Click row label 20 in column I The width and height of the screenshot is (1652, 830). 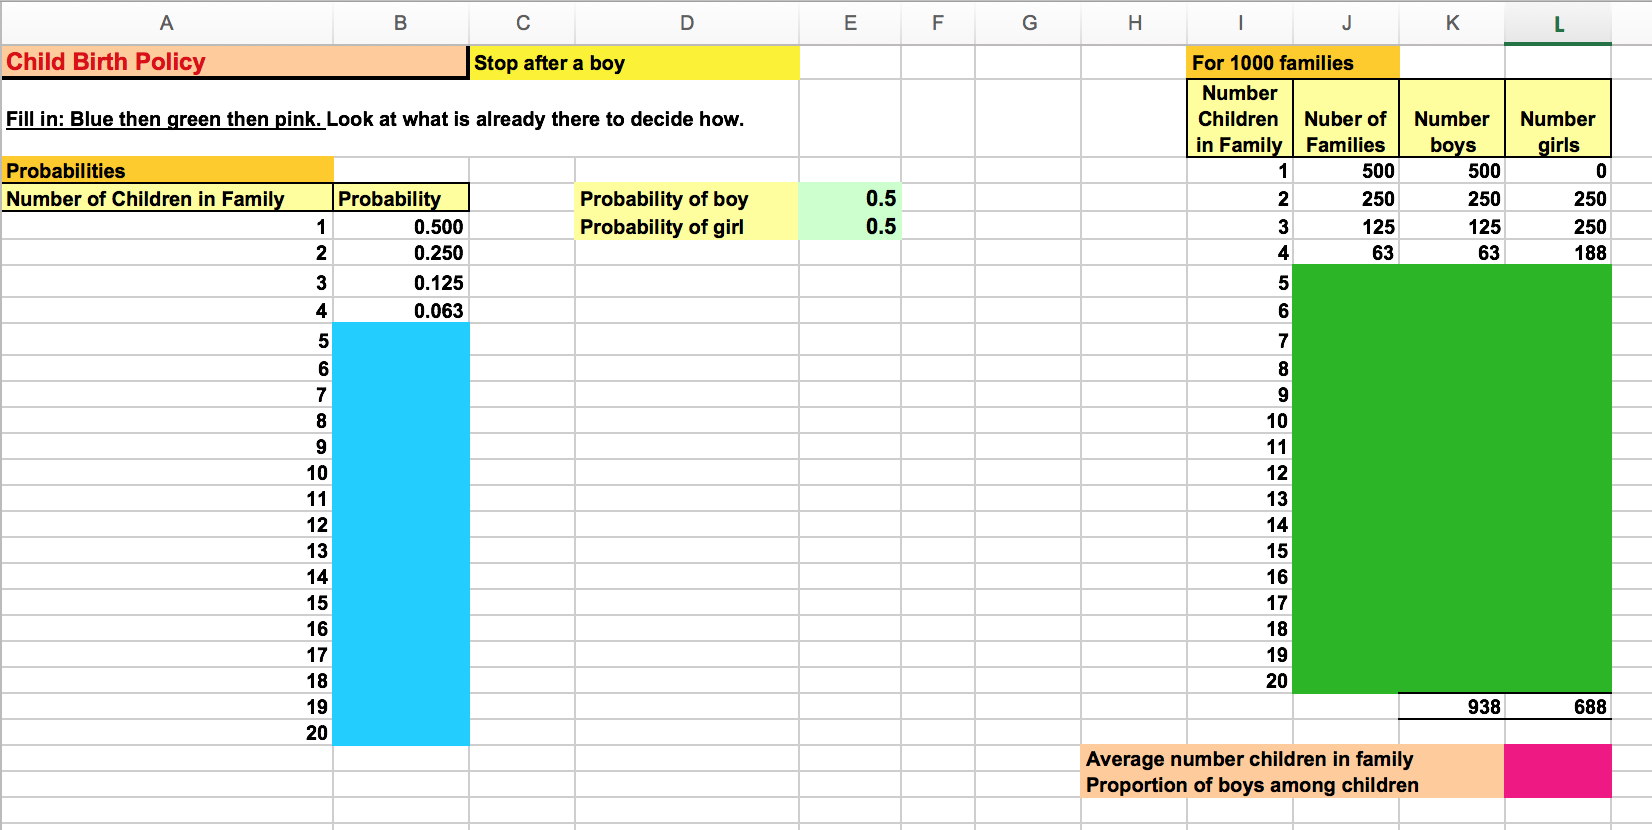1240,681
